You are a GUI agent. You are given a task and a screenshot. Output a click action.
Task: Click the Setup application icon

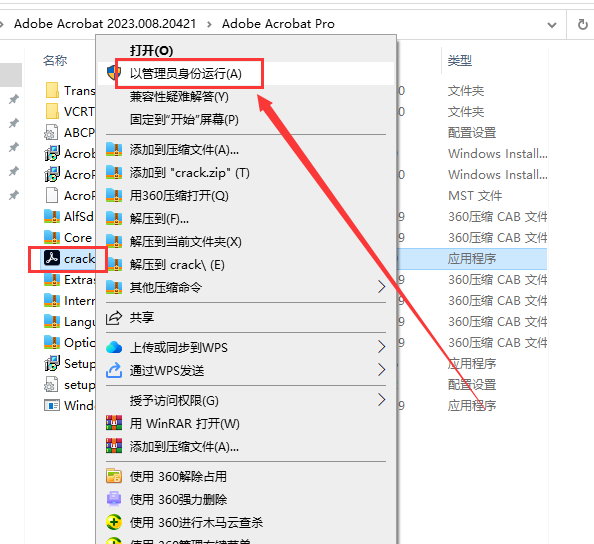point(52,363)
